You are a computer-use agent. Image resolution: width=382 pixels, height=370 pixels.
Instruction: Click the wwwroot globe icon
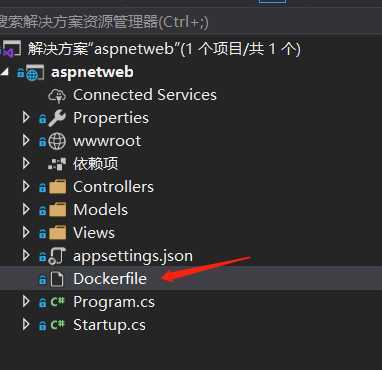coord(57,141)
